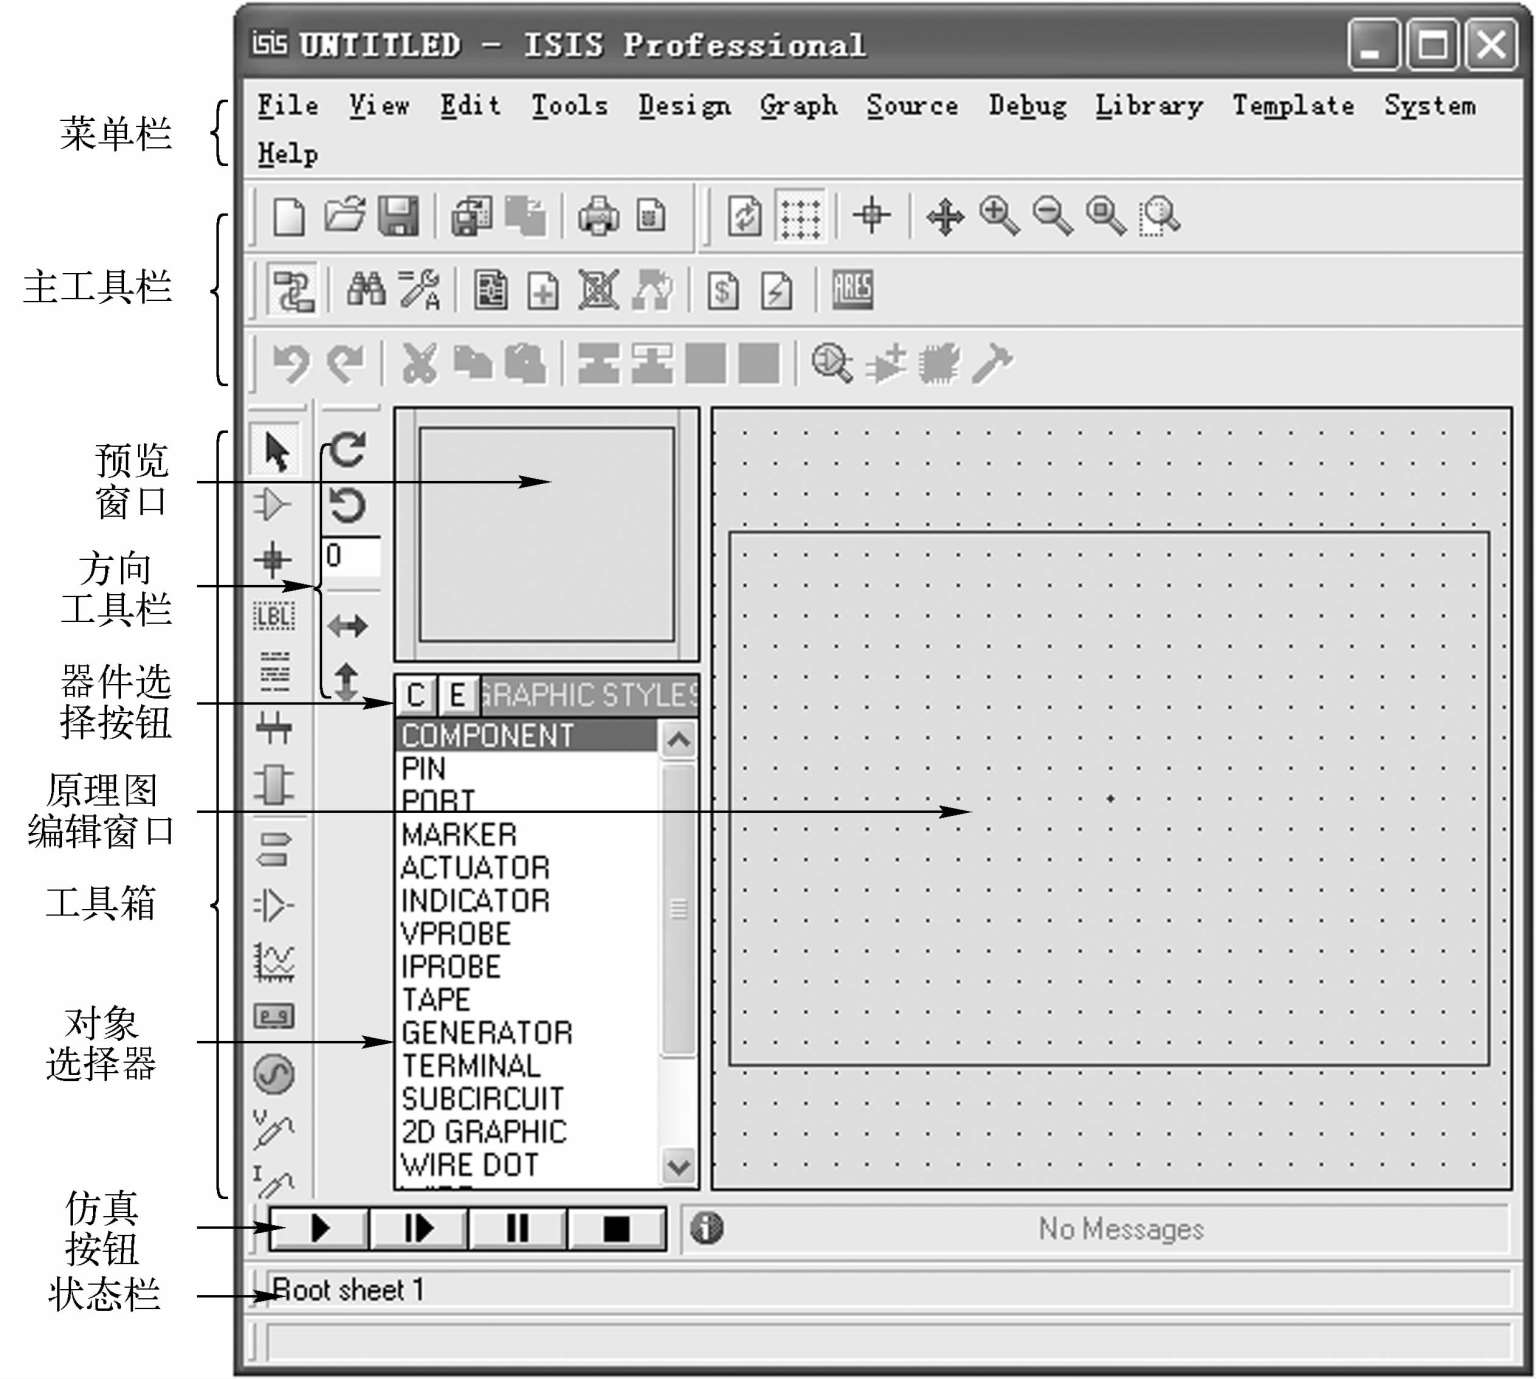Open the Design menu

coord(684,105)
